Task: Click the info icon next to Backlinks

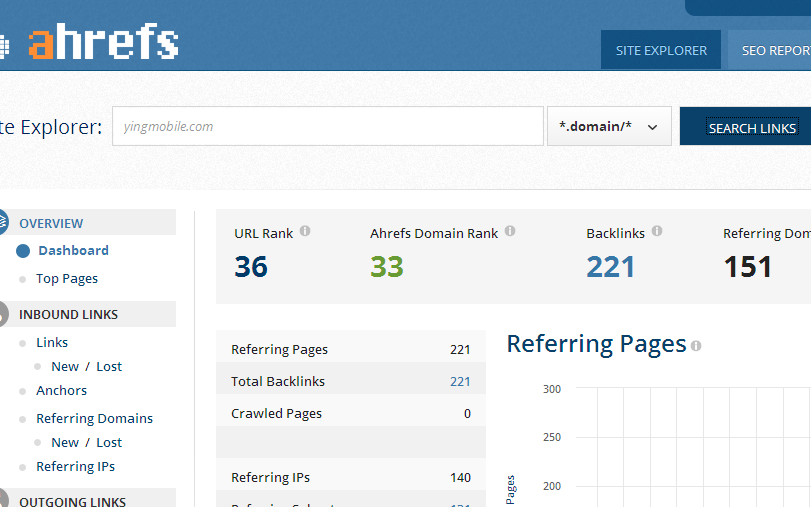Action: pos(657,231)
